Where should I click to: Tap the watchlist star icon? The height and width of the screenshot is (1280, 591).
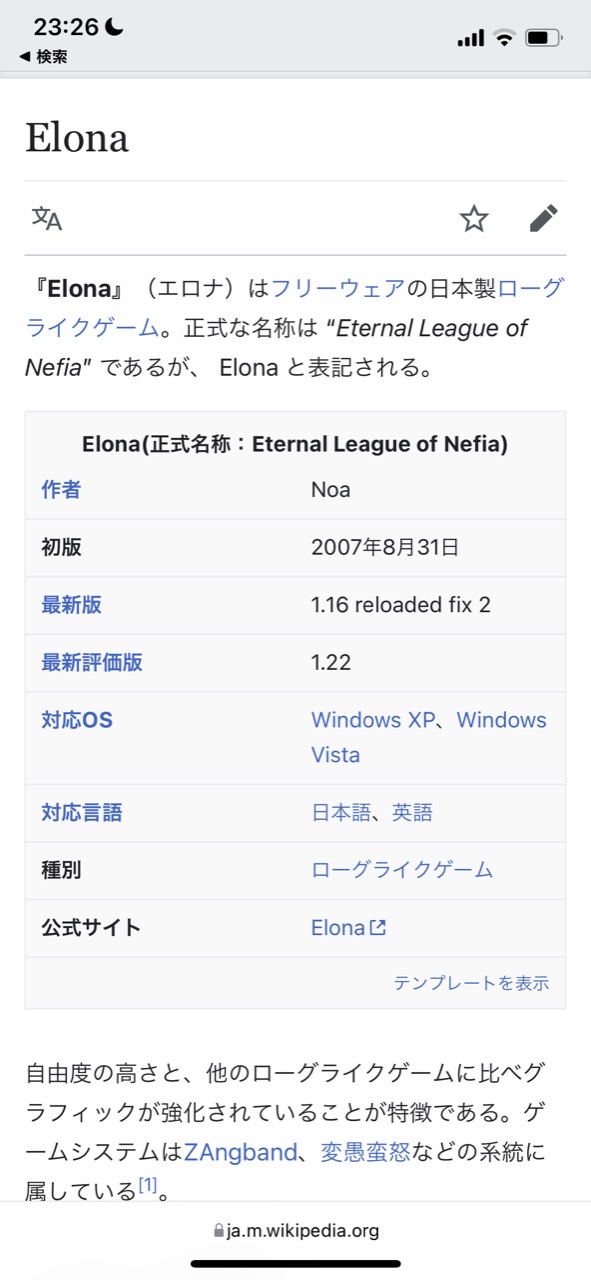coord(474,218)
